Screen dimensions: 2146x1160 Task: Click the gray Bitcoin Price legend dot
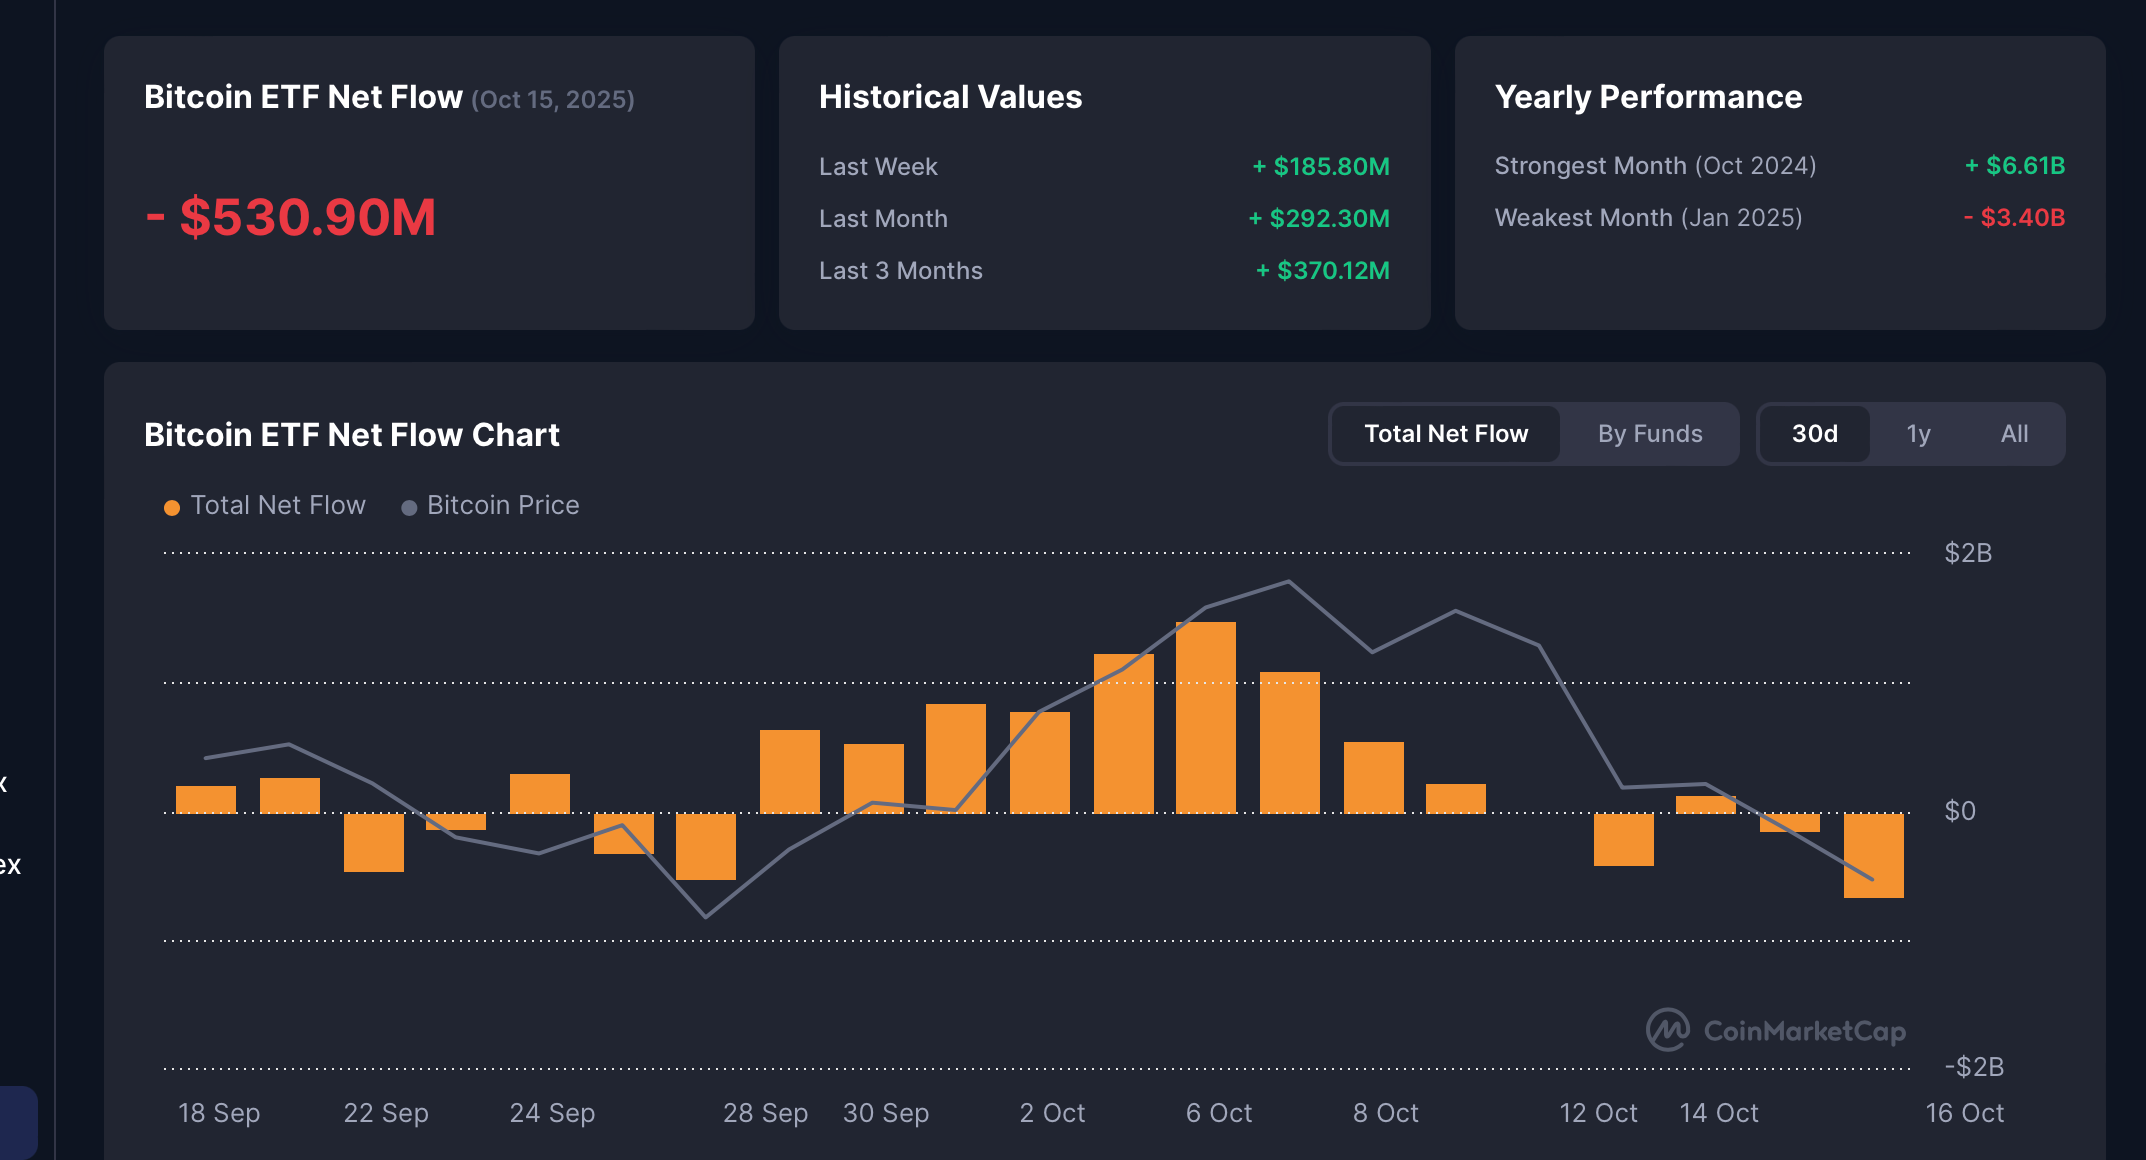409,508
